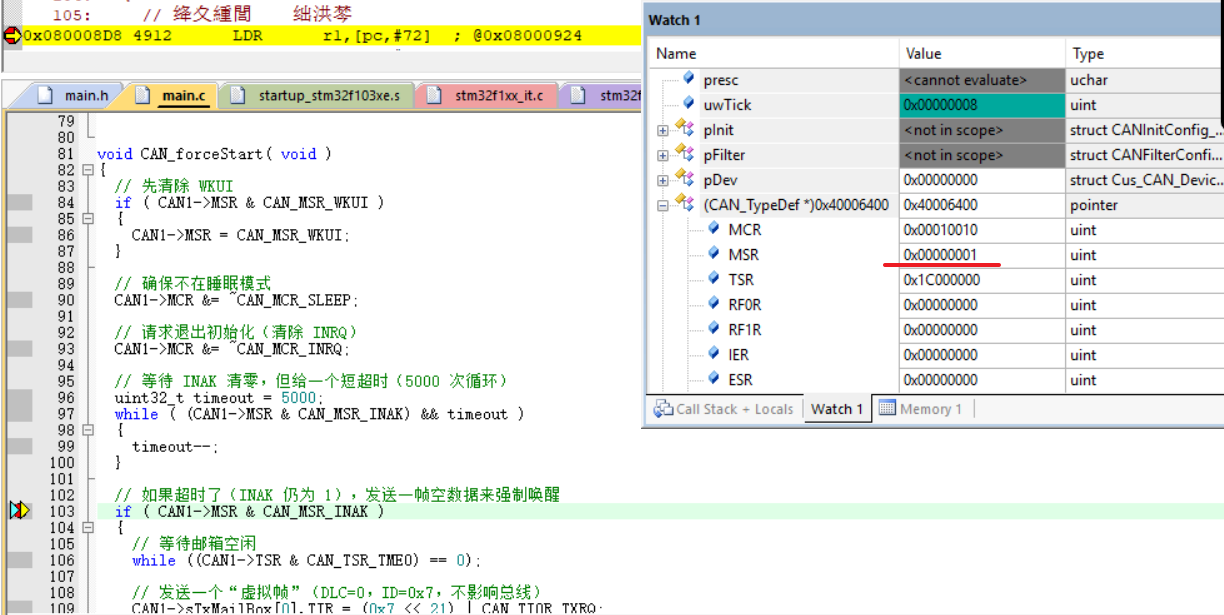Click the Call Stack + Locals tab icon

(663, 409)
